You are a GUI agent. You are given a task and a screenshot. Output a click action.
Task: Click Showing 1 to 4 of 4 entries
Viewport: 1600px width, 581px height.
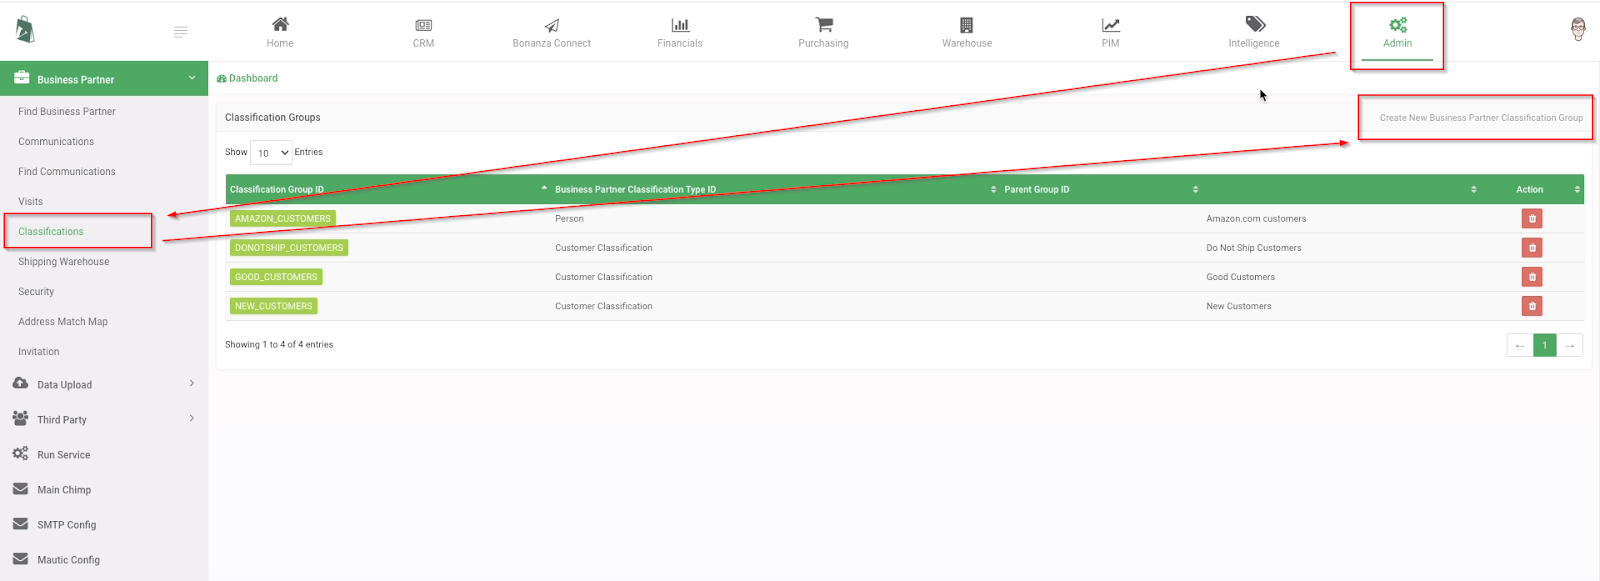click(x=279, y=344)
